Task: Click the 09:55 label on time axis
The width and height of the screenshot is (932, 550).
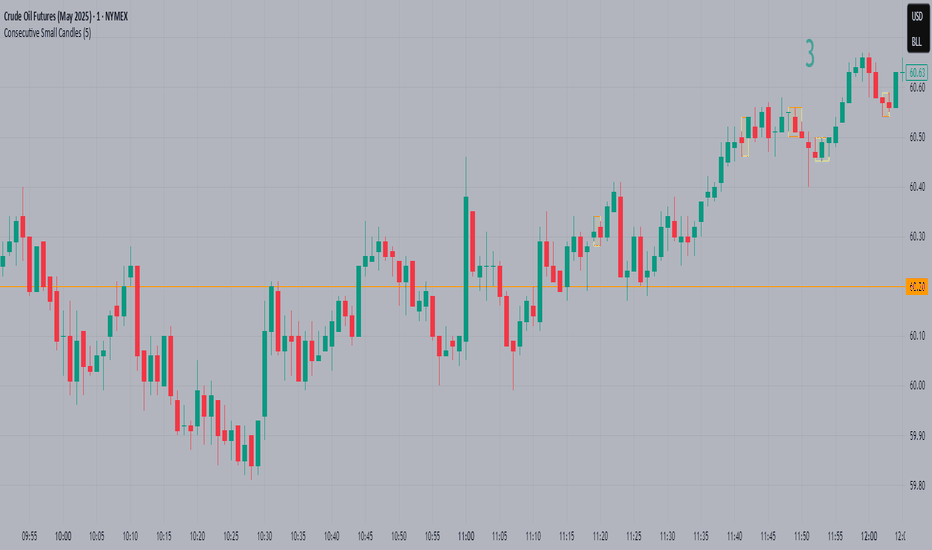Action: click(x=30, y=536)
